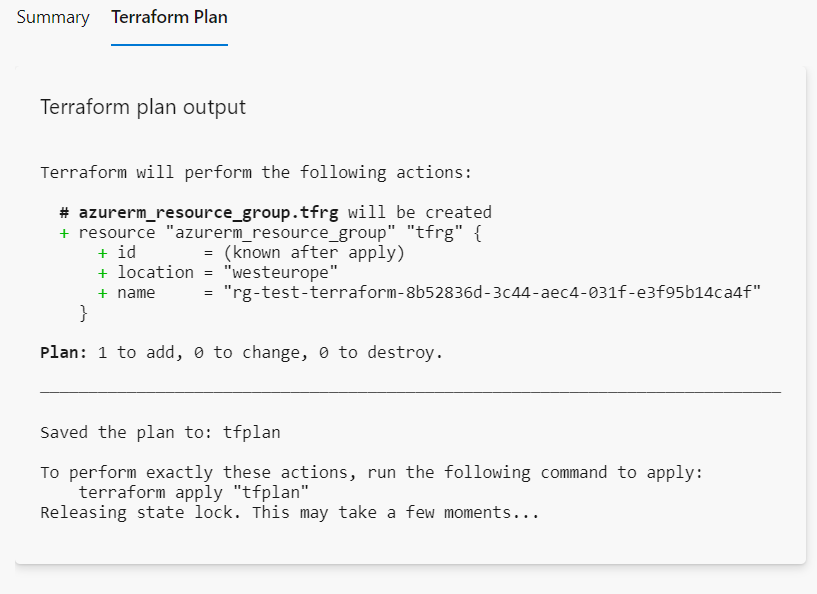Click the green plus beside the location attribute
Screen dimensions: 817x594
pos(102,272)
